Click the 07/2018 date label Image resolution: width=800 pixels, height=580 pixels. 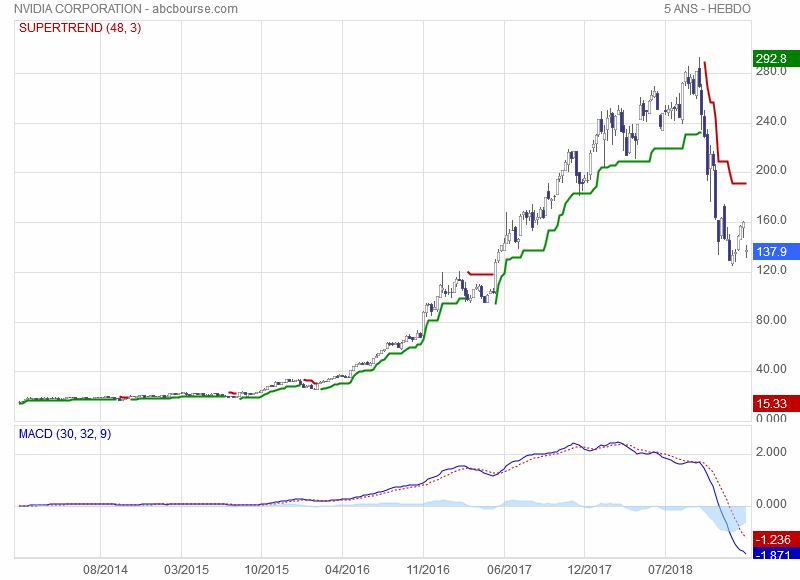coord(670,570)
